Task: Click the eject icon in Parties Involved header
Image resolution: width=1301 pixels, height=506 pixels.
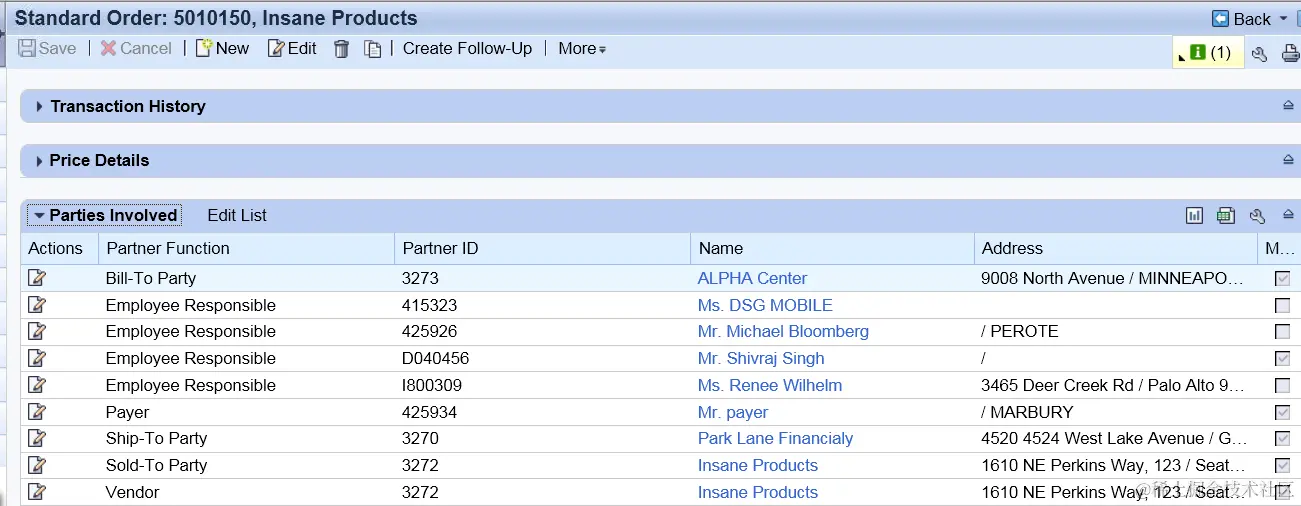Action: [x=1288, y=215]
